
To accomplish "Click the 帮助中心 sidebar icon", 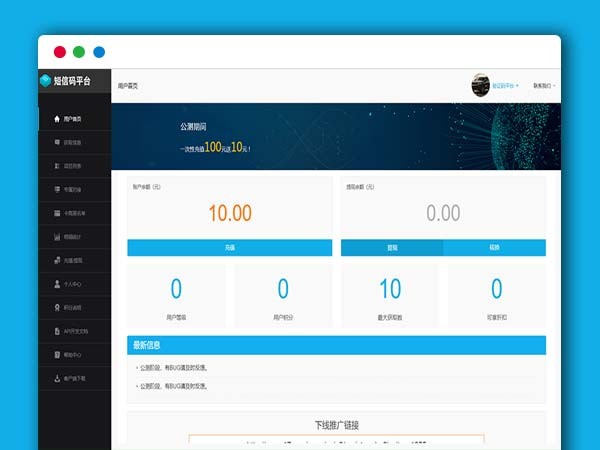I will click(56, 355).
